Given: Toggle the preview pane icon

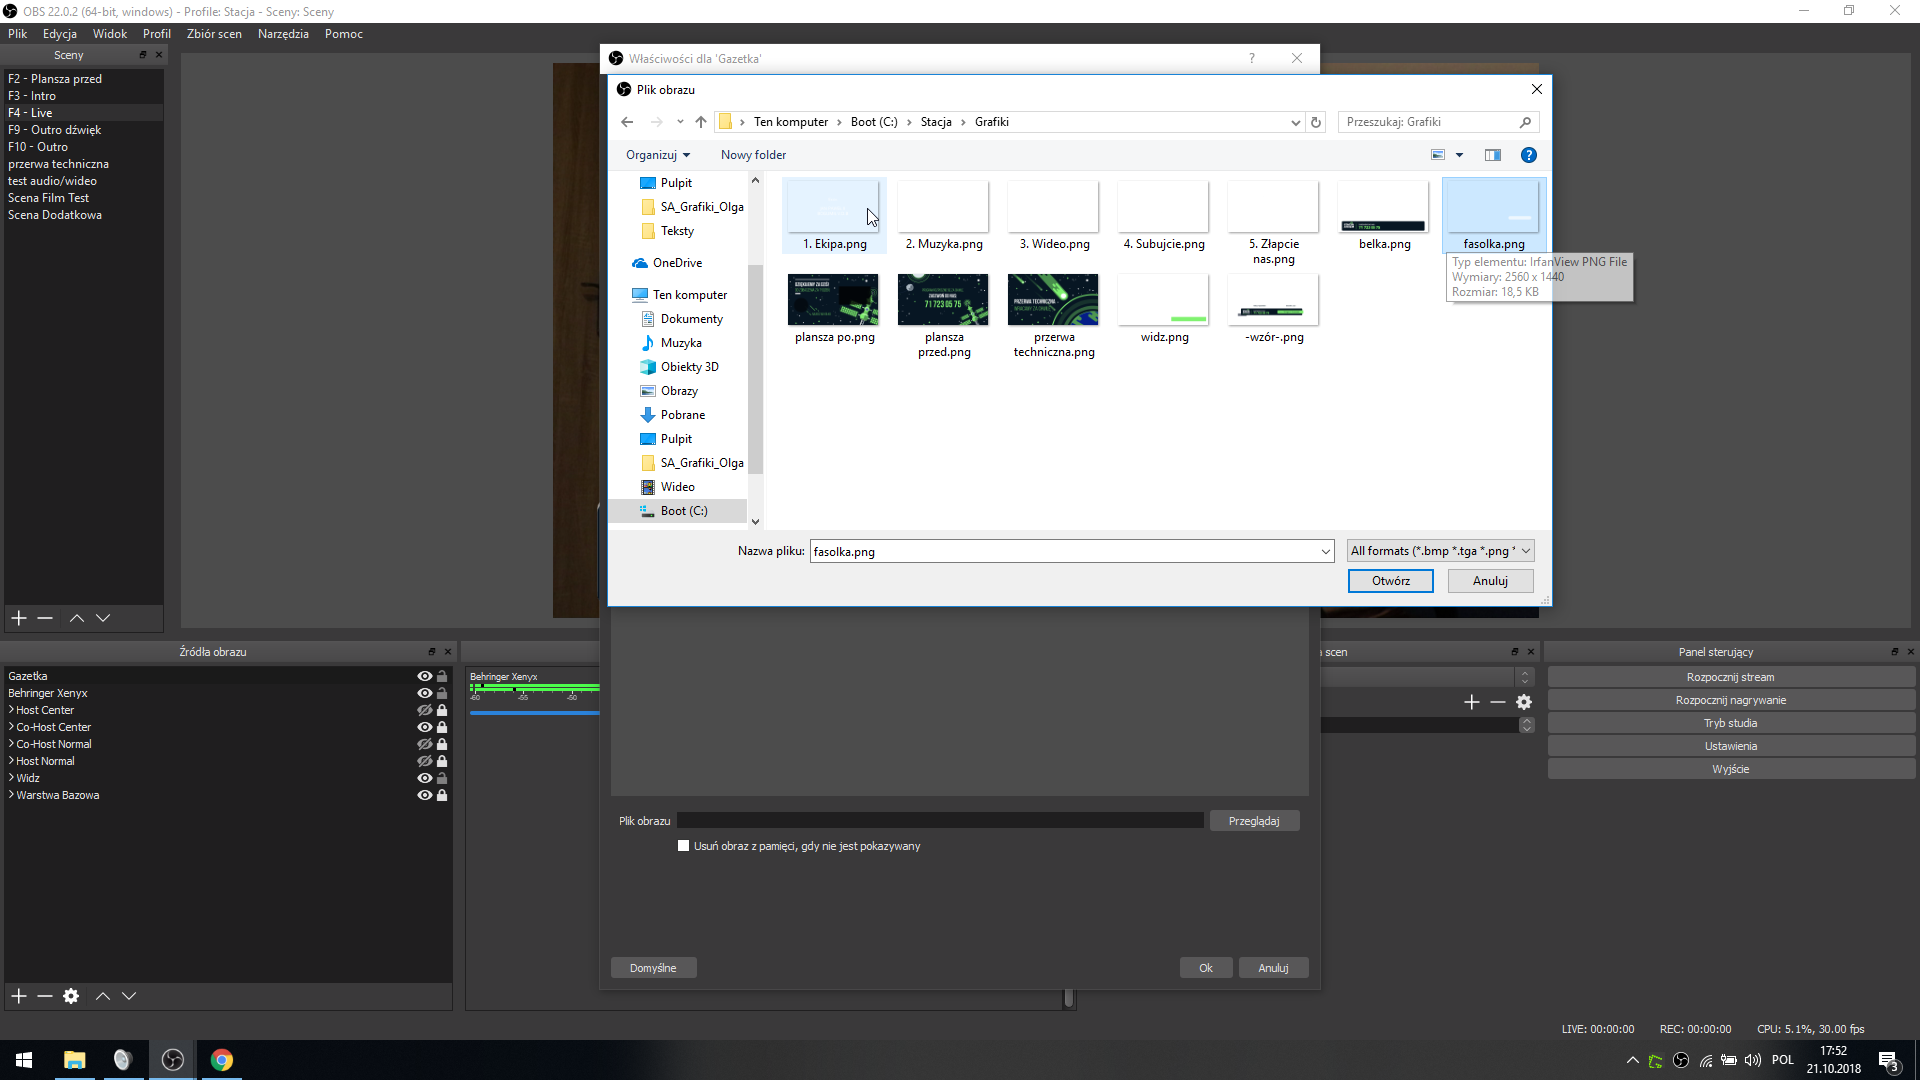Looking at the screenshot, I should point(1493,155).
